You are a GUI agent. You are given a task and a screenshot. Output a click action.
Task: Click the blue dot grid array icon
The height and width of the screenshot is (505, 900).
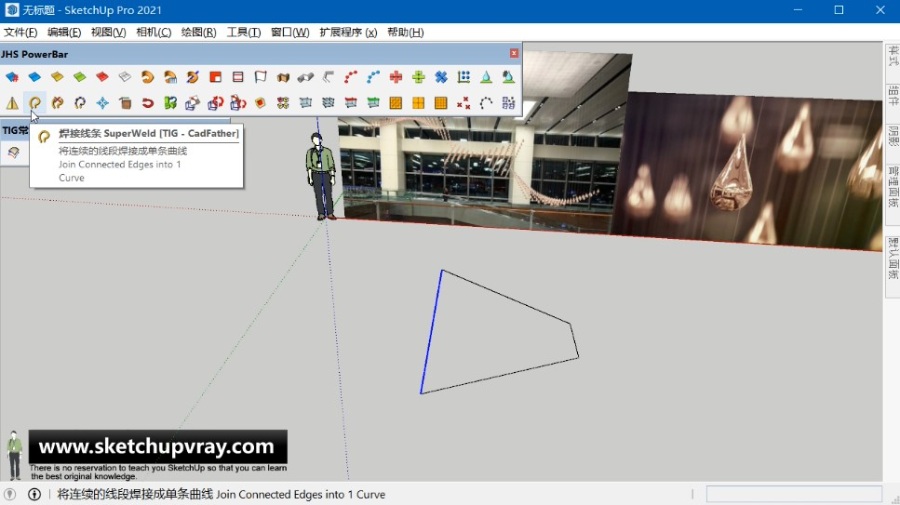click(x=464, y=77)
